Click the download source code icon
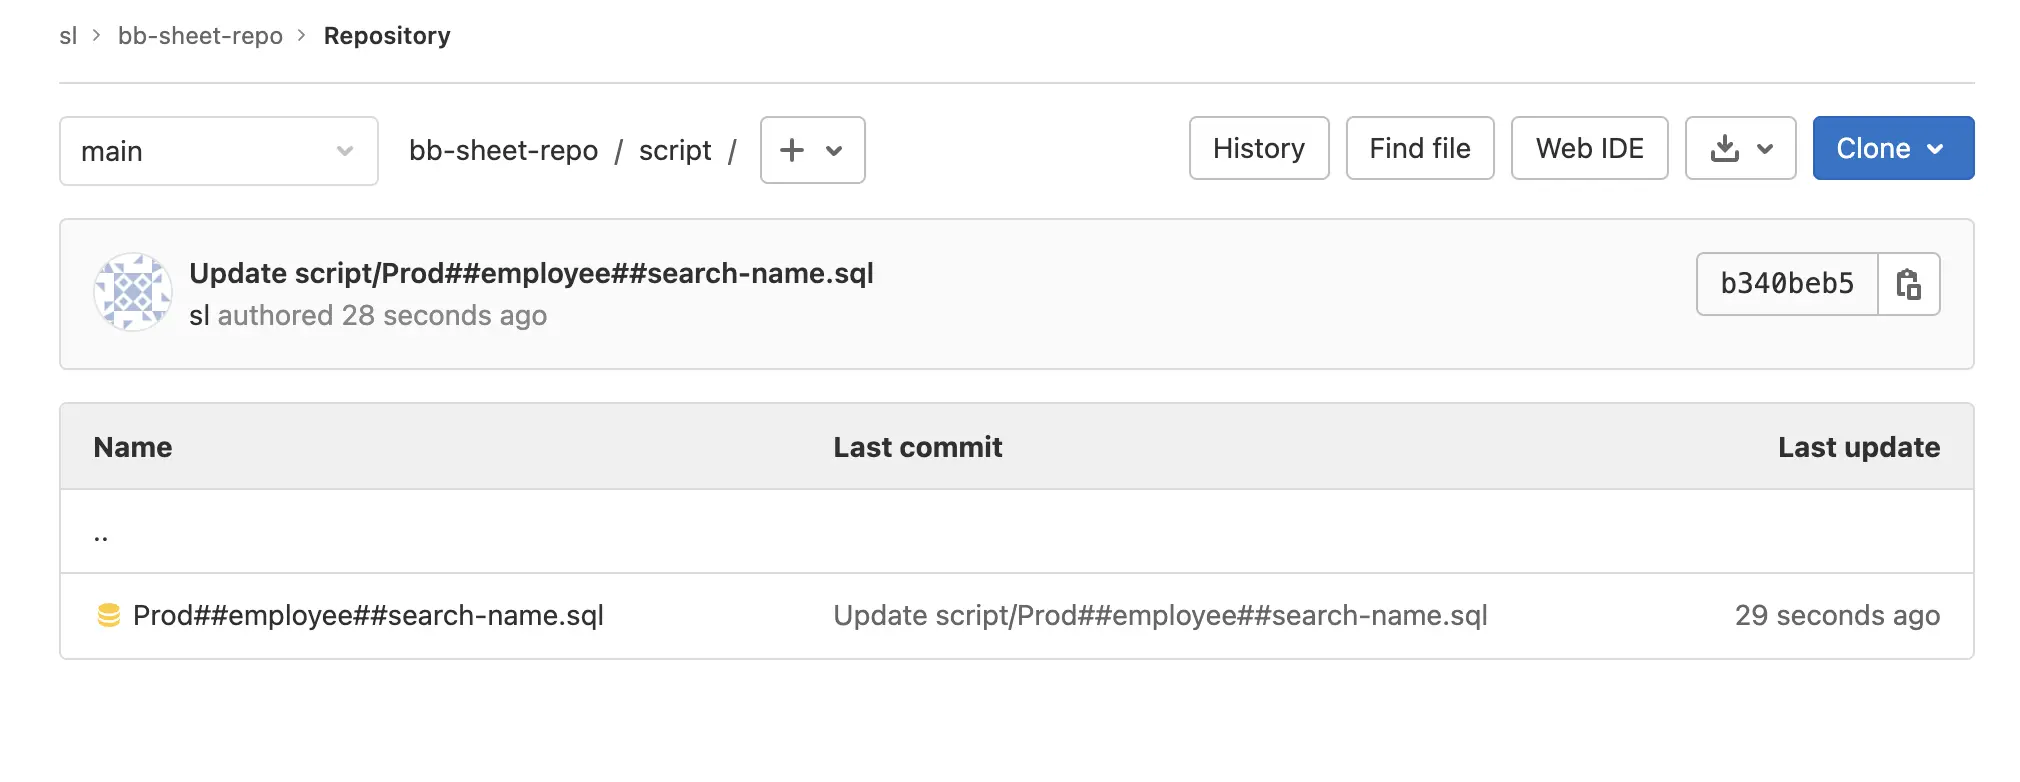Image resolution: width=2020 pixels, height=782 pixels. click(x=1725, y=149)
